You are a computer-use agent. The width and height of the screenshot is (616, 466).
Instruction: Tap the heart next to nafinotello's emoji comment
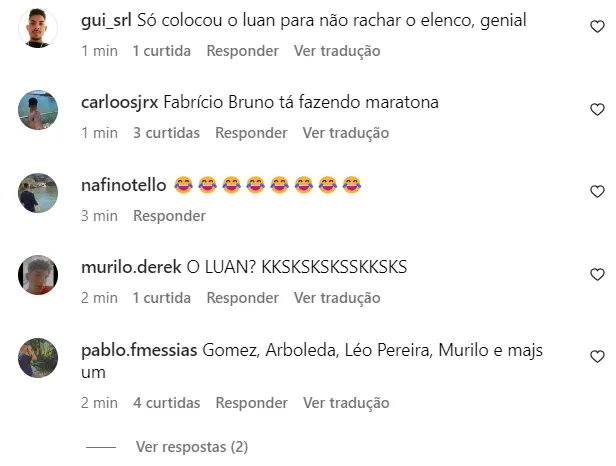coord(597,191)
